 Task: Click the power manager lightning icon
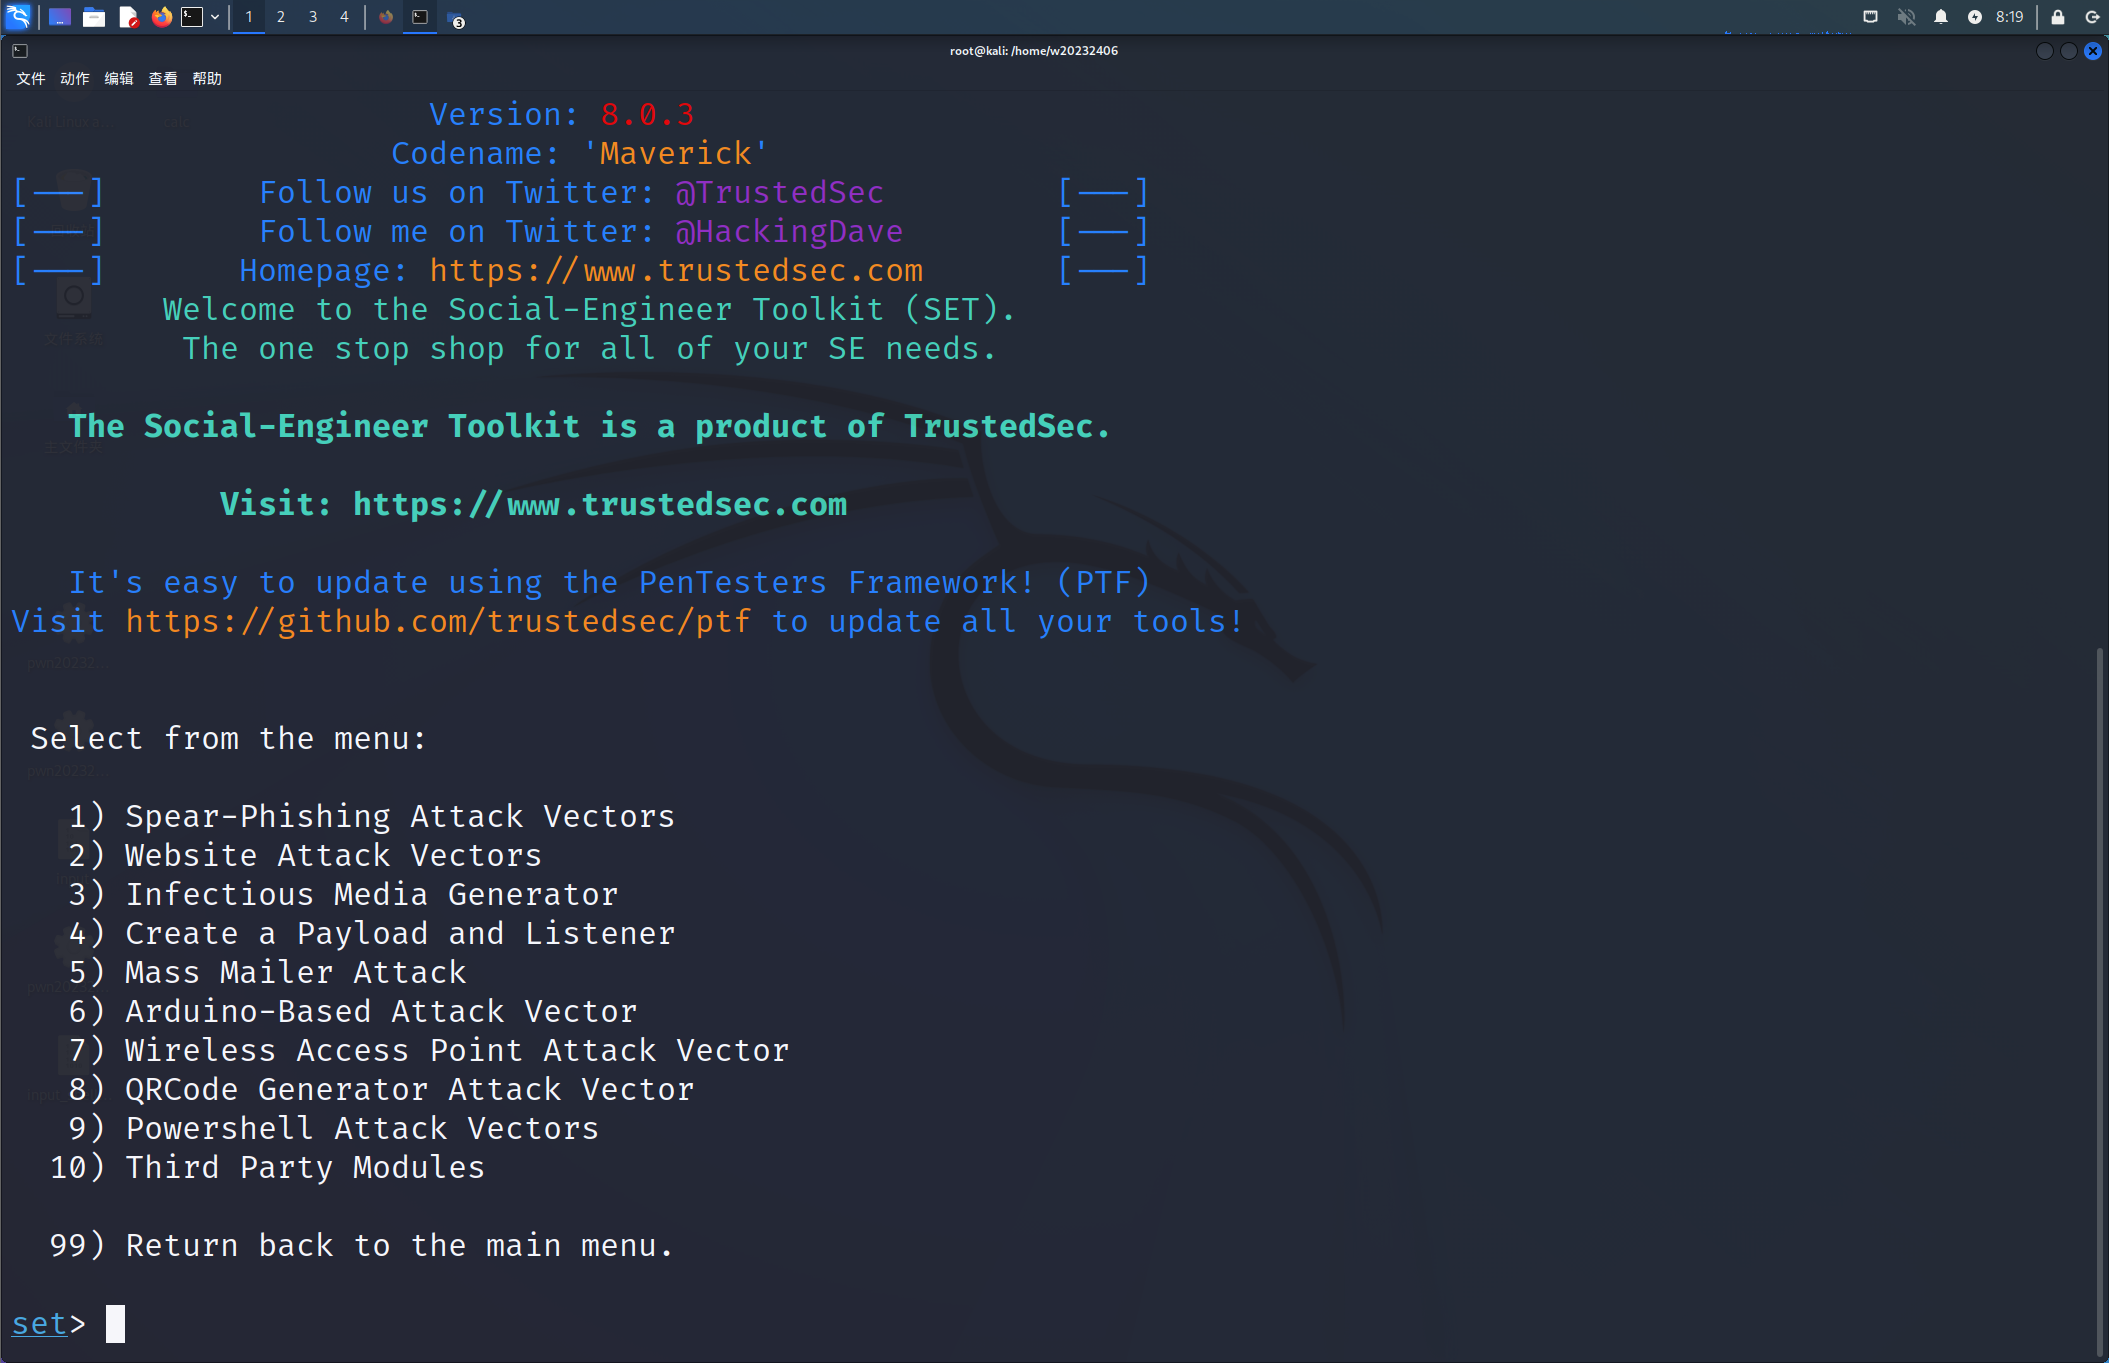click(x=1974, y=17)
